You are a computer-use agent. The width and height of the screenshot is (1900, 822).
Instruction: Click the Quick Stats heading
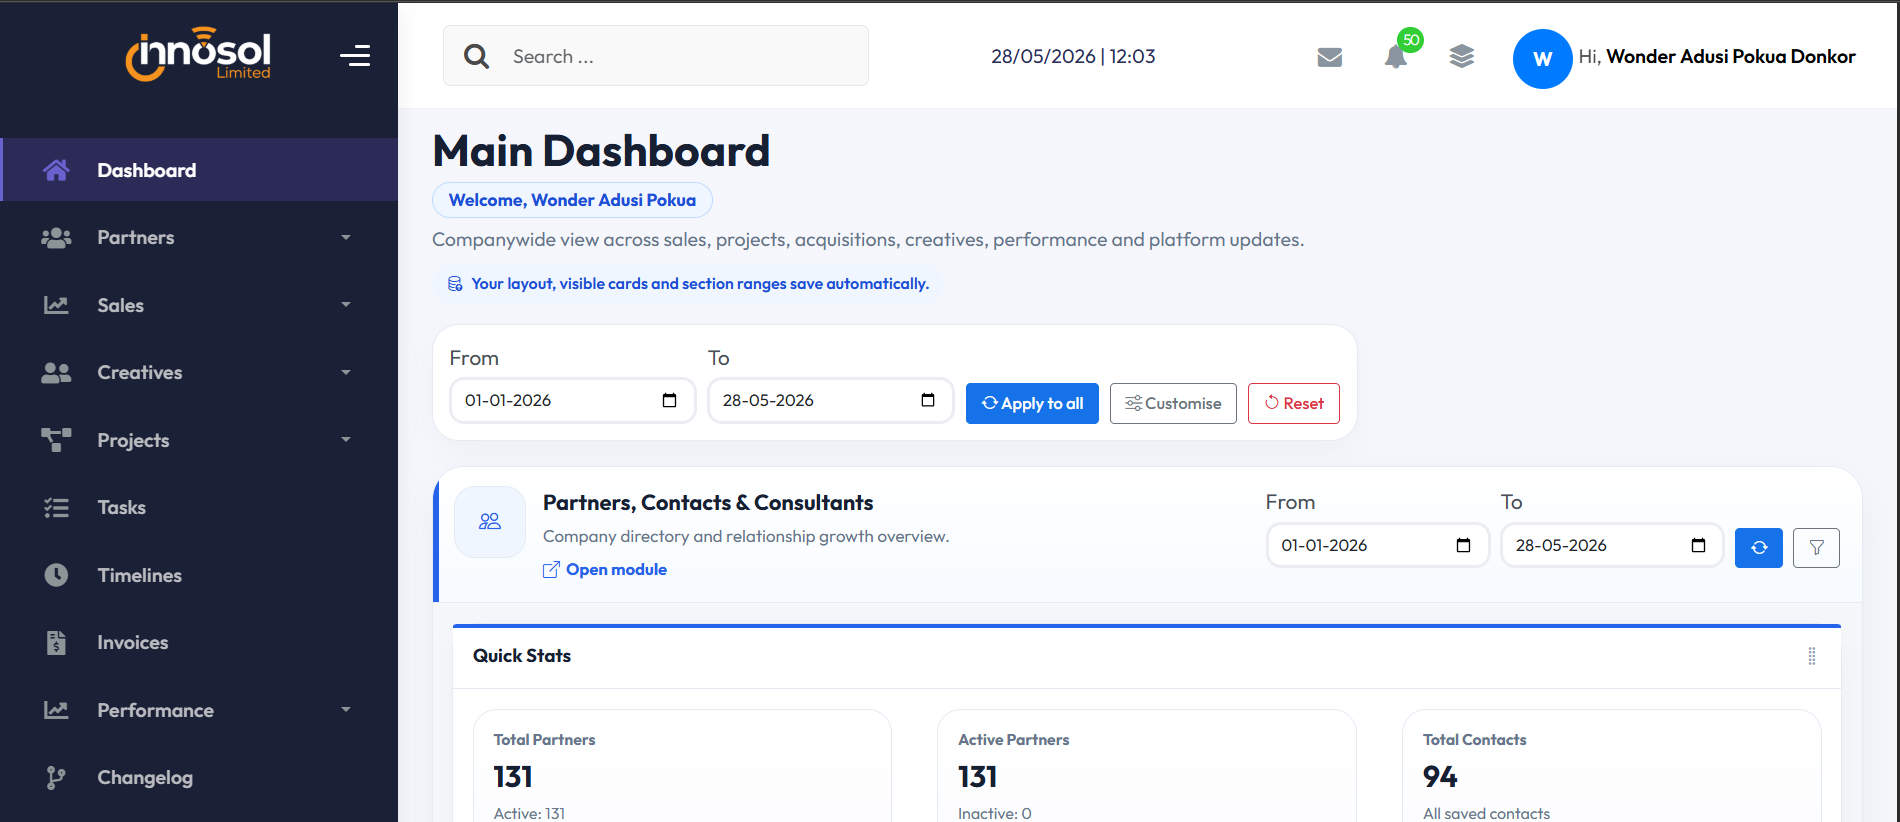[522, 656]
